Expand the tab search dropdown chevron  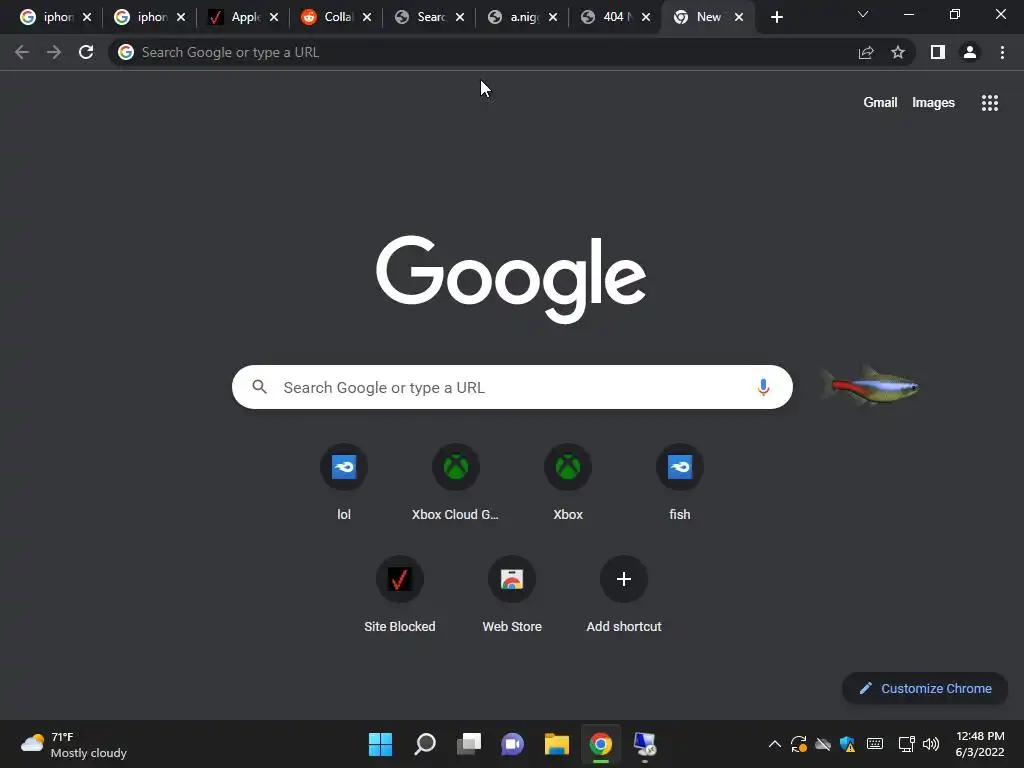863,14
